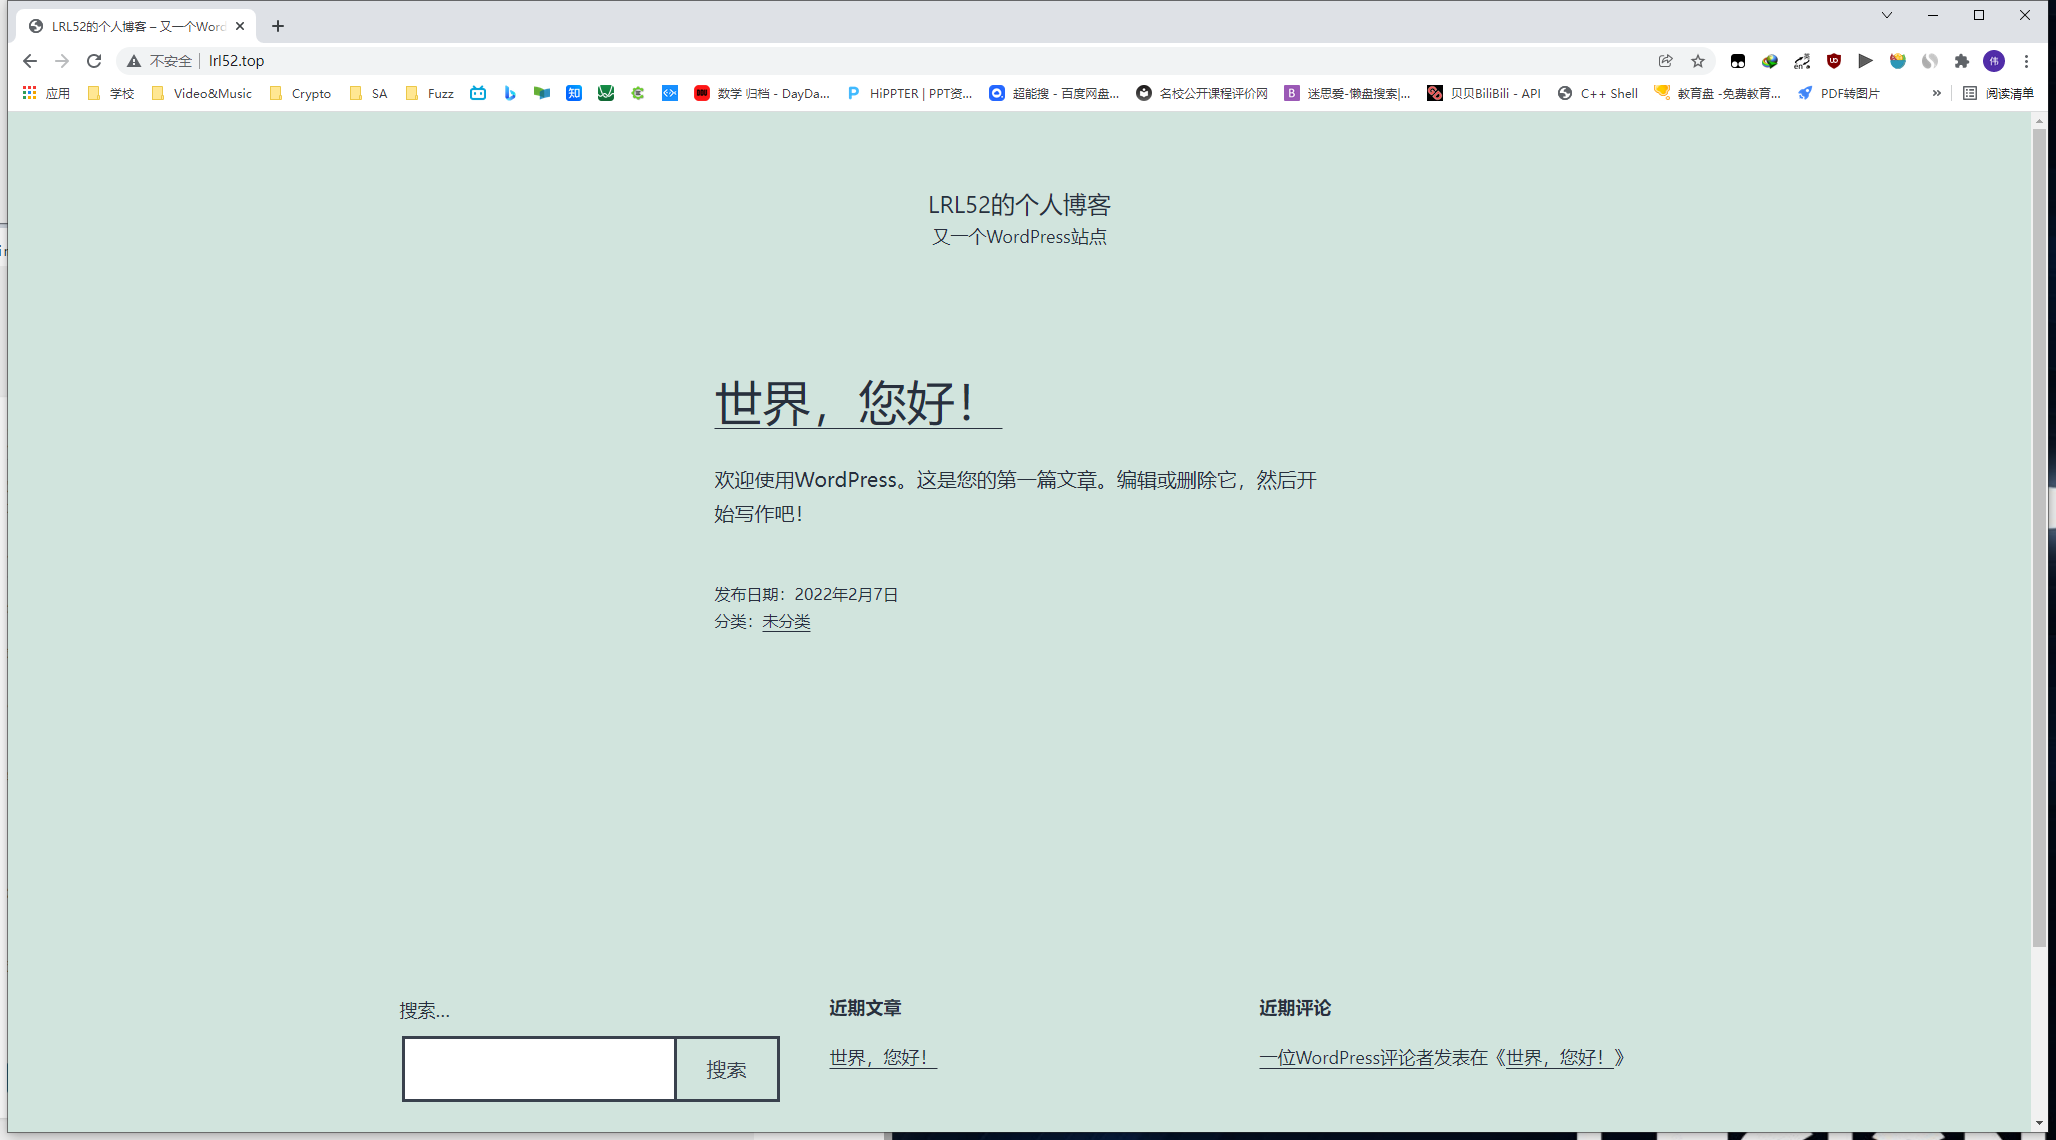
Task: Open the Bilibili TV icon bookmark
Action: click(478, 93)
